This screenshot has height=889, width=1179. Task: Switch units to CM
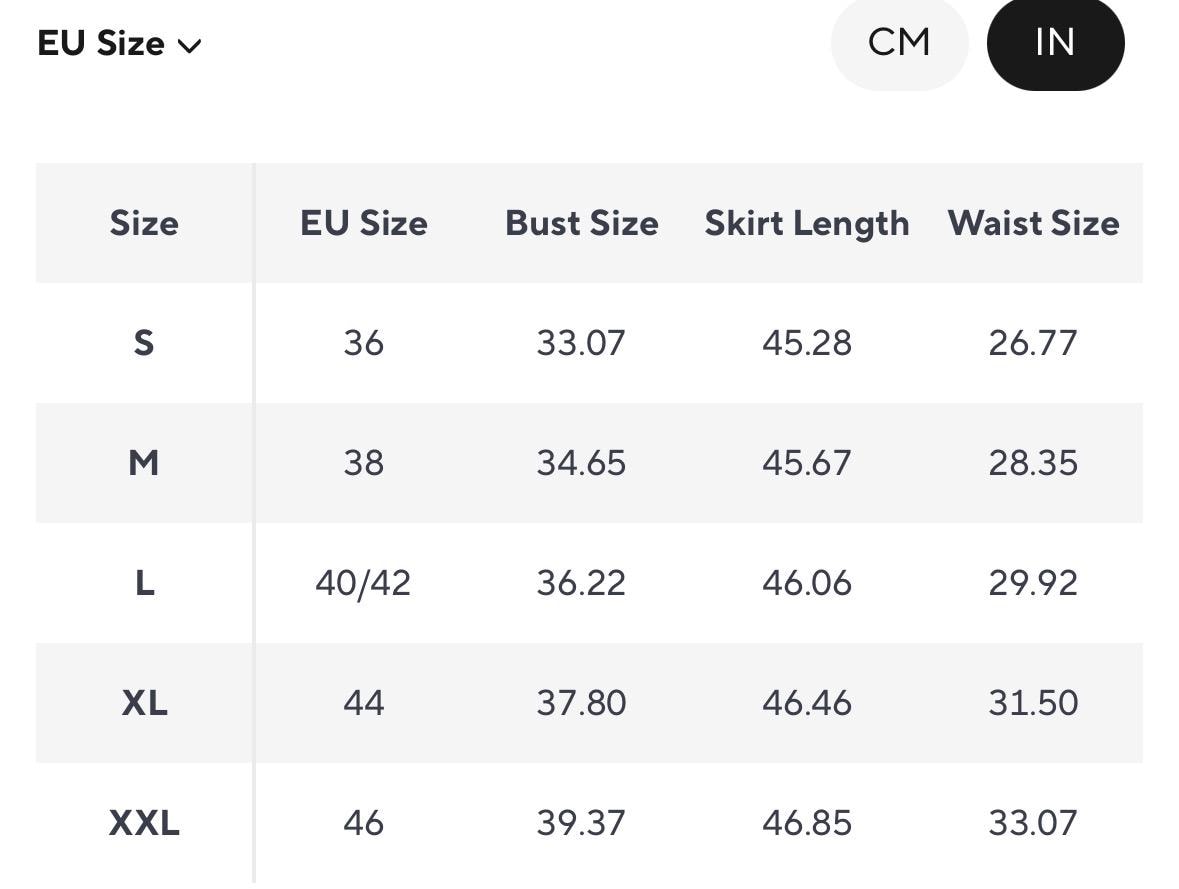(x=899, y=43)
